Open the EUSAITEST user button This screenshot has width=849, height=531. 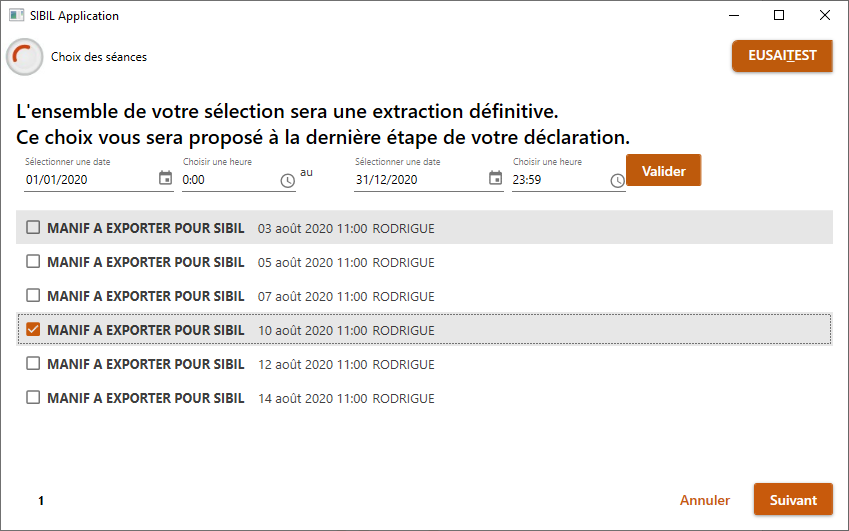click(782, 56)
